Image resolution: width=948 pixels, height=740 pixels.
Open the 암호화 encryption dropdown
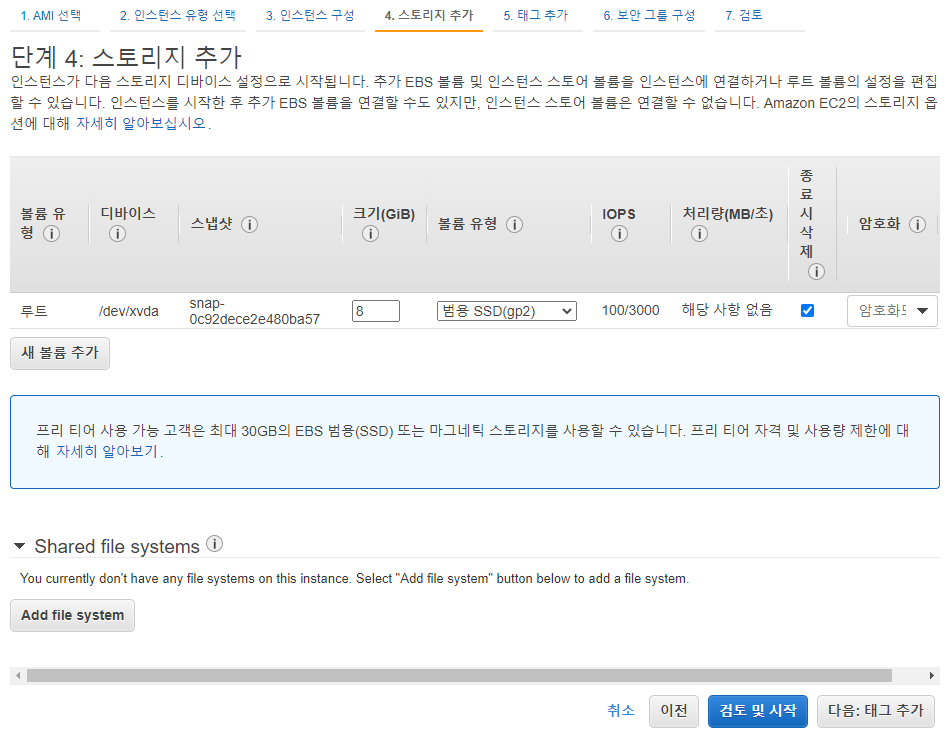(x=892, y=311)
